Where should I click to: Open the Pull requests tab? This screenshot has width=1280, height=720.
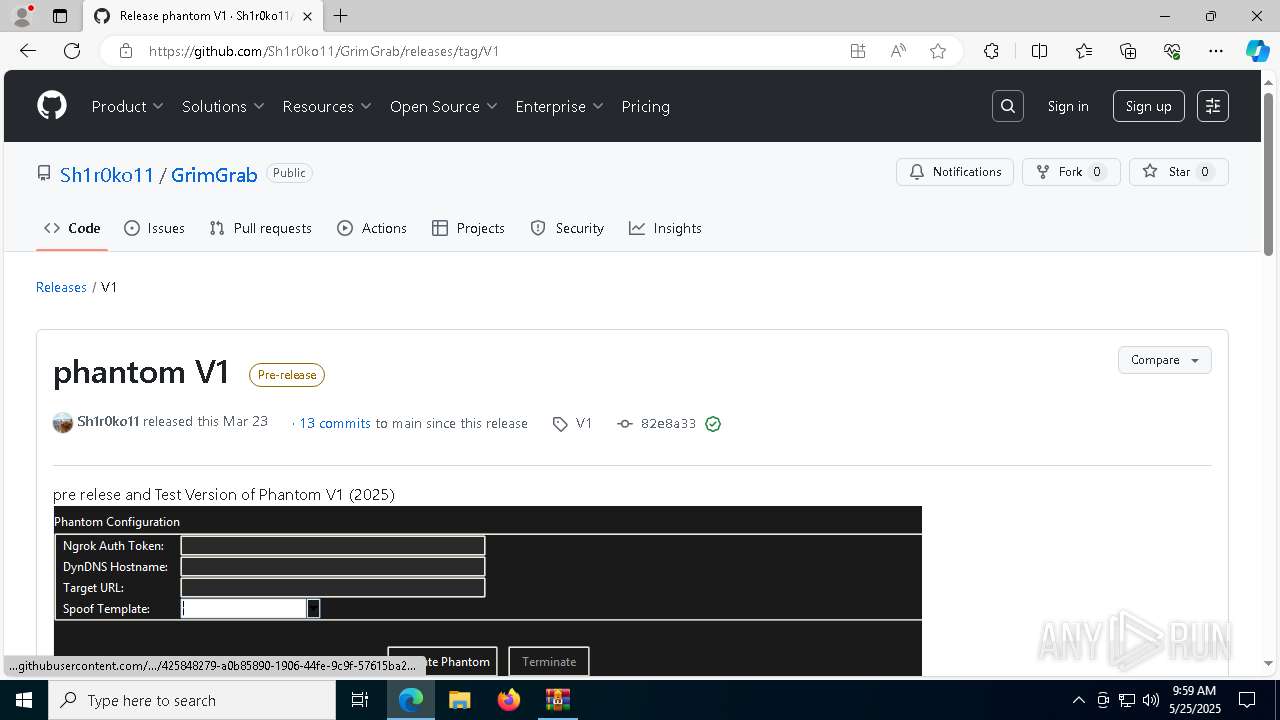point(261,228)
